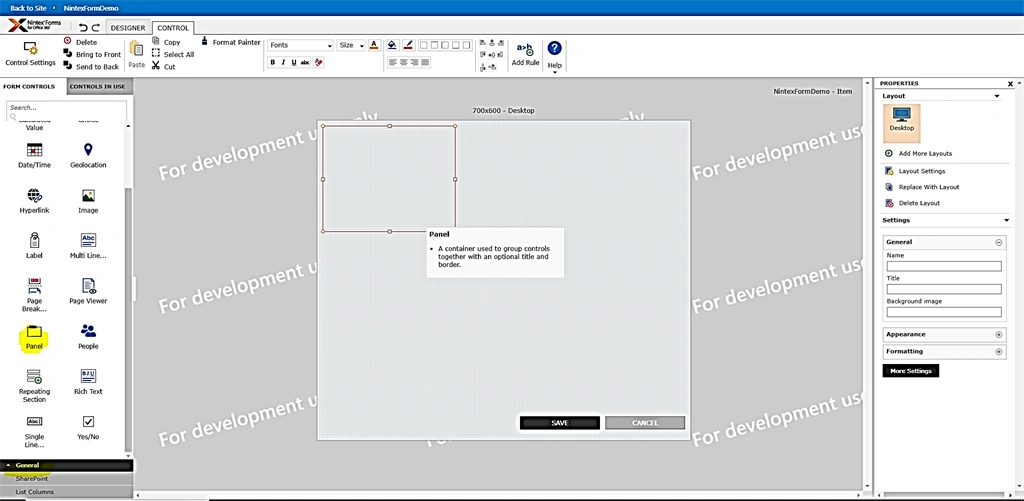Select the Multi Line textbox control
The image size is (1024, 501).
tap(88, 246)
